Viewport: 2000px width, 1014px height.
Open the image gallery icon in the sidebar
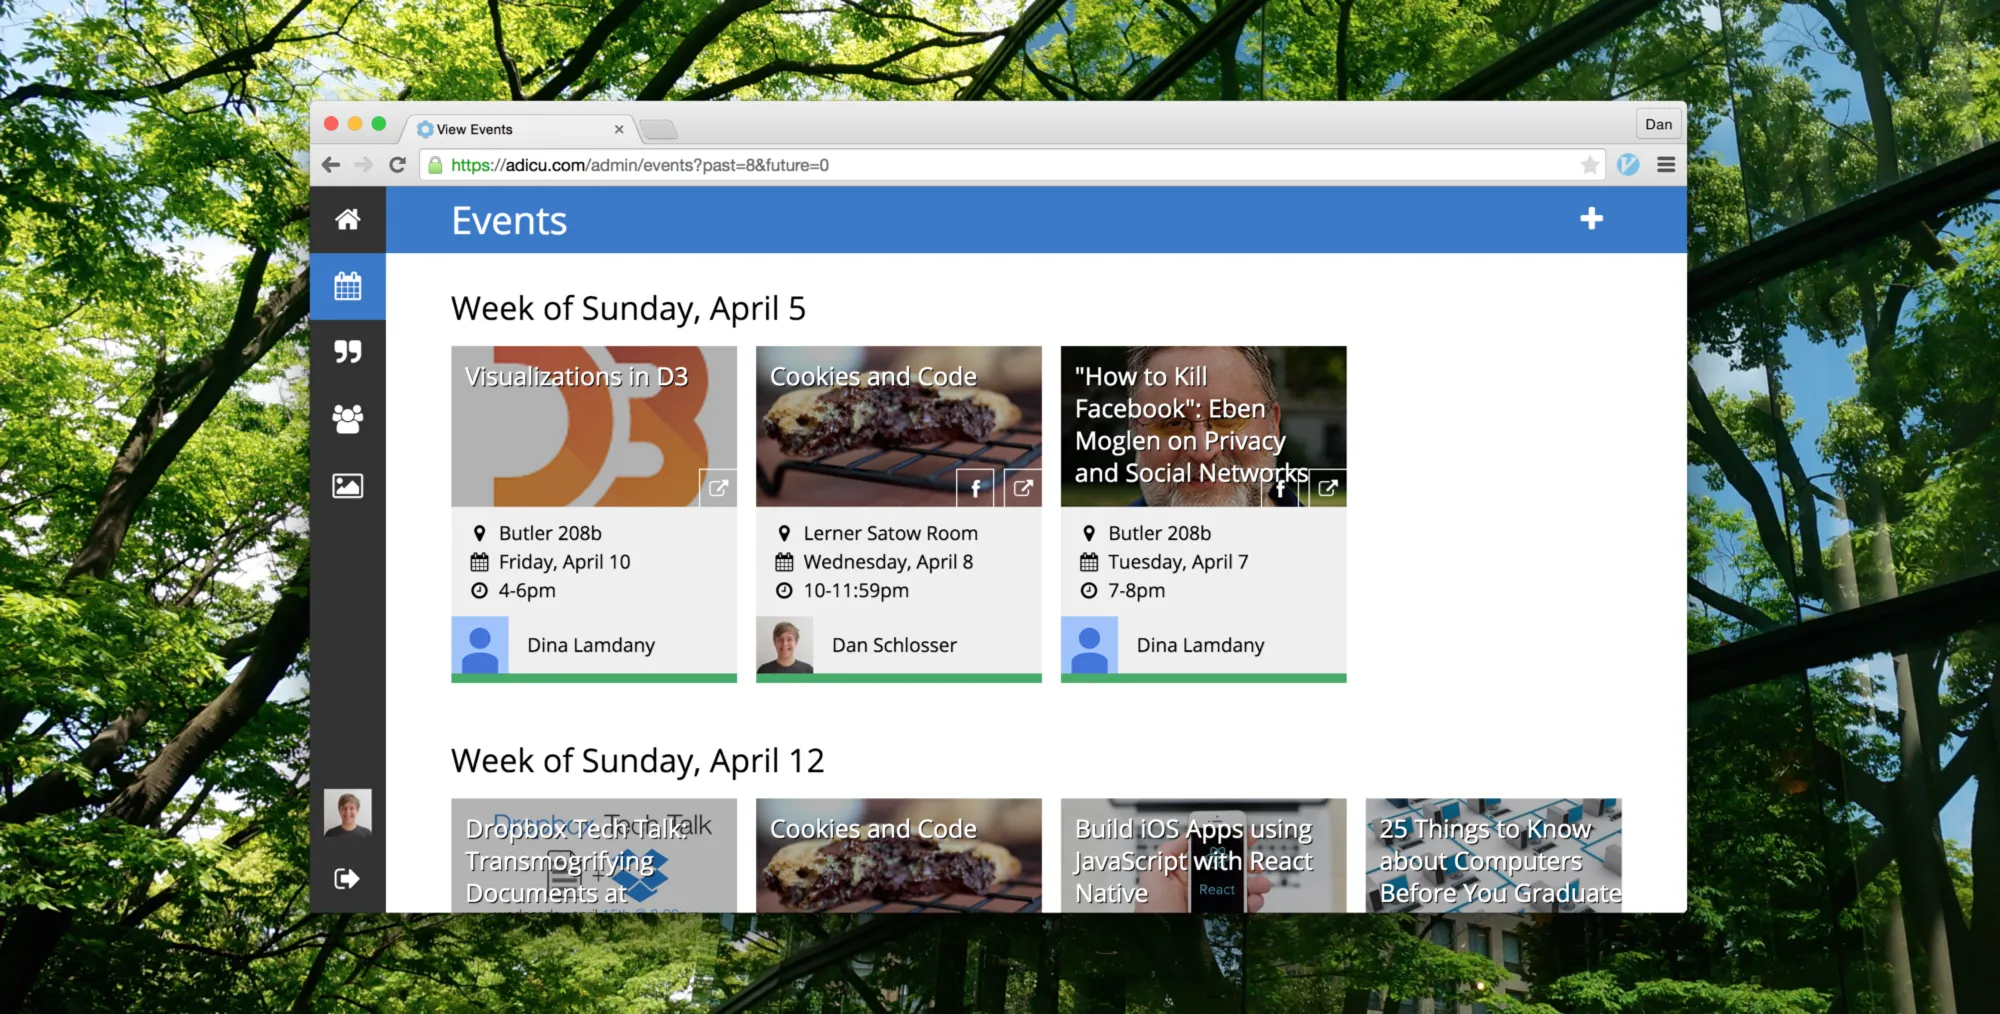(x=347, y=486)
